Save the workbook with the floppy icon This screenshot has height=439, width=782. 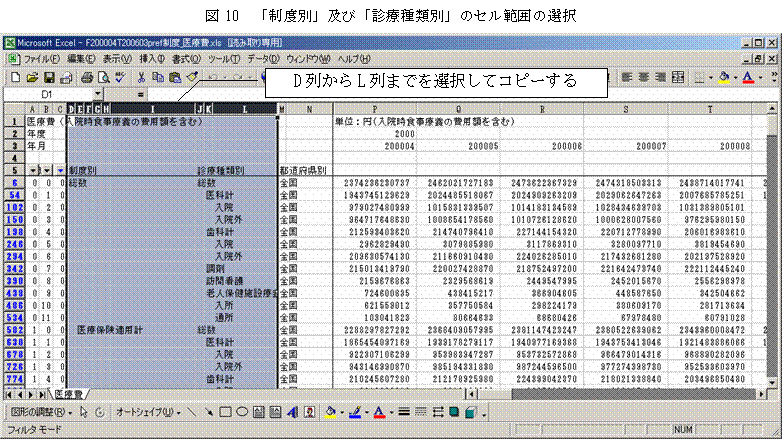(x=48, y=76)
